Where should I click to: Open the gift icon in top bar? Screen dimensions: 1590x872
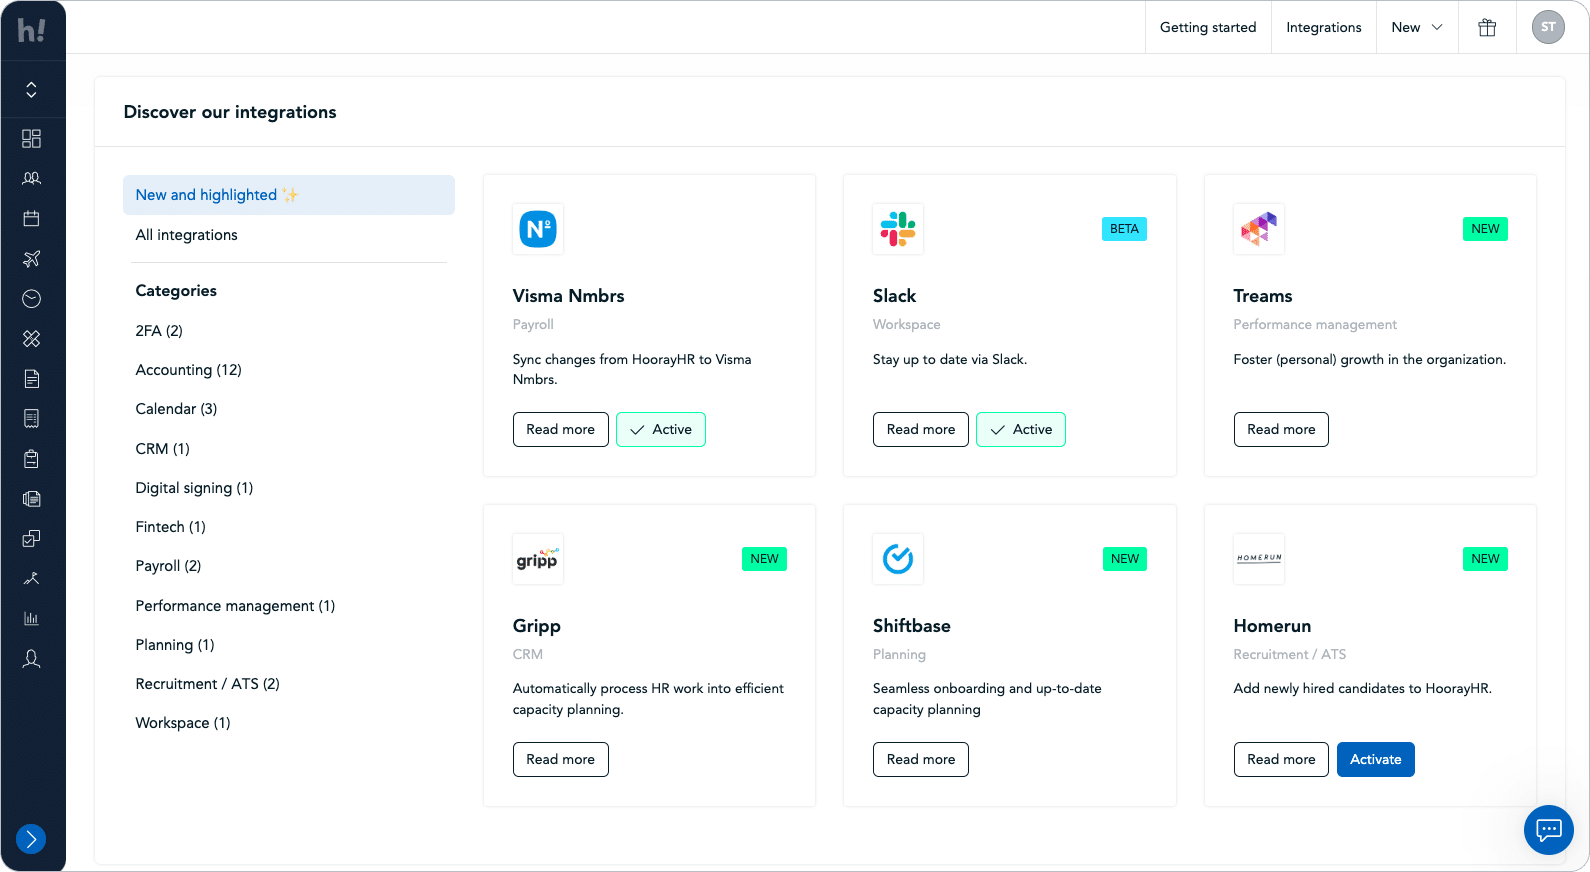click(x=1487, y=28)
